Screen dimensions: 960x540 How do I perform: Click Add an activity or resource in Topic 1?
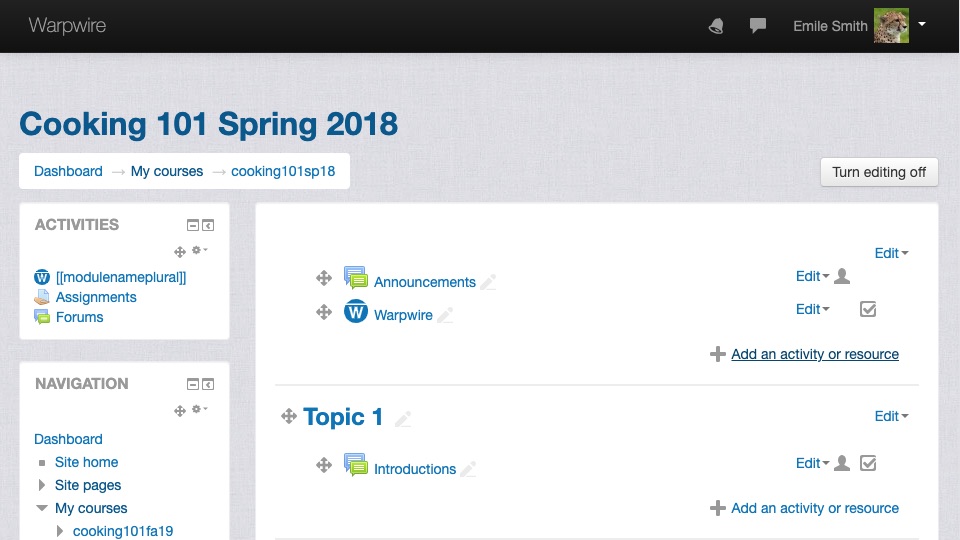coord(815,508)
